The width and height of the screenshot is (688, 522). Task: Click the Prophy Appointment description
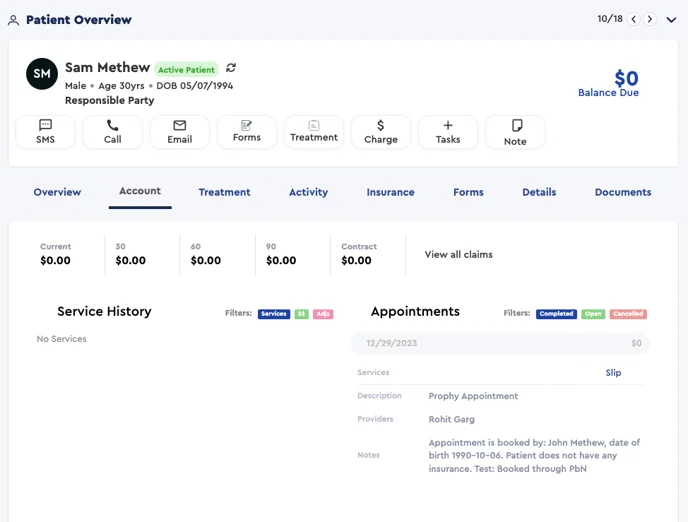point(473,396)
